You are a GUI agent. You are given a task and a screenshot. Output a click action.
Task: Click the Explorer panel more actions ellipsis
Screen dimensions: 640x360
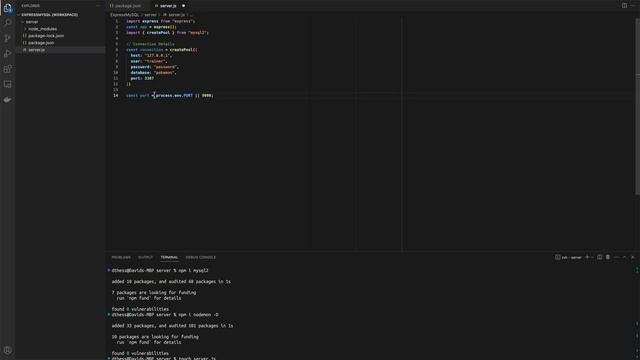coord(98,6)
